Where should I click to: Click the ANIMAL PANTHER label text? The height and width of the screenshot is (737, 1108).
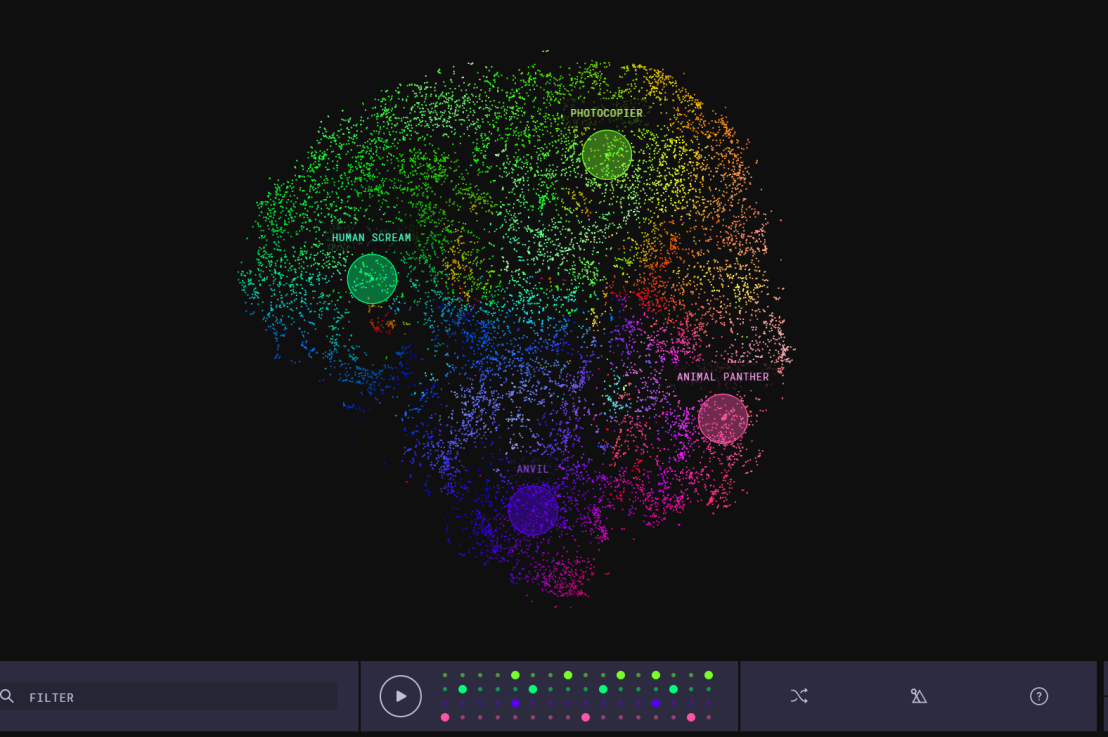coord(722,376)
